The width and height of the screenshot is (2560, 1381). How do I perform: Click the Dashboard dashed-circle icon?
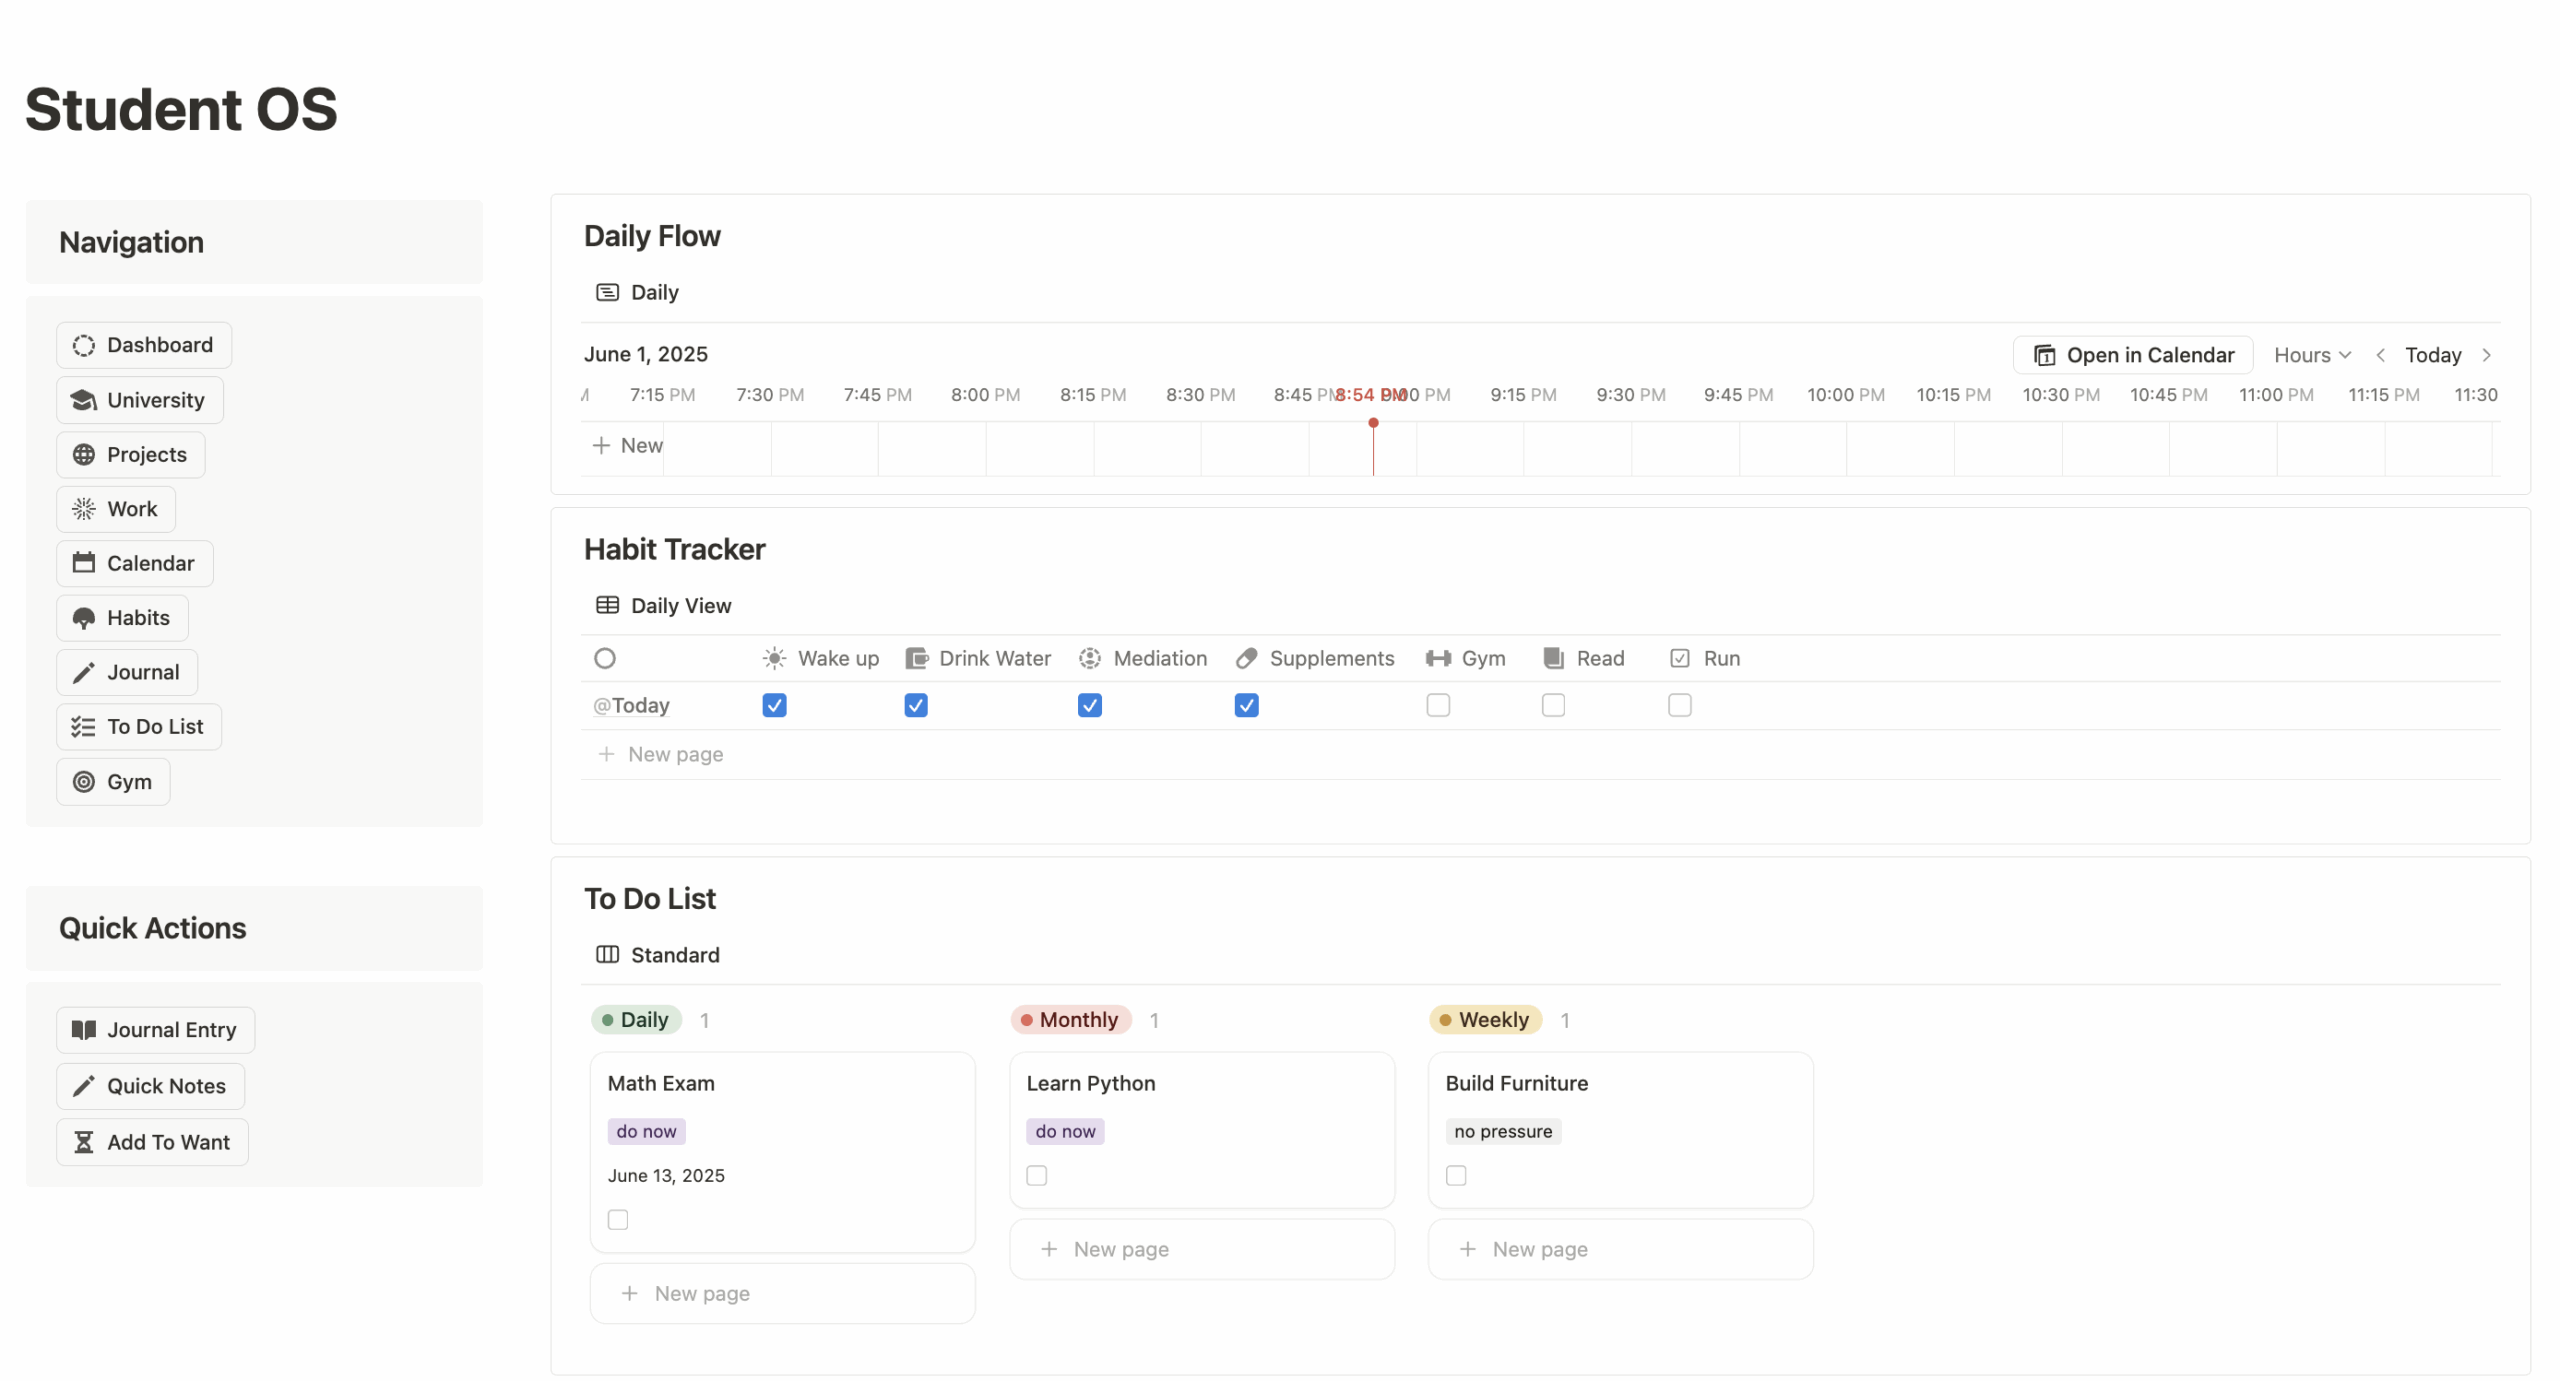click(x=84, y=345)
